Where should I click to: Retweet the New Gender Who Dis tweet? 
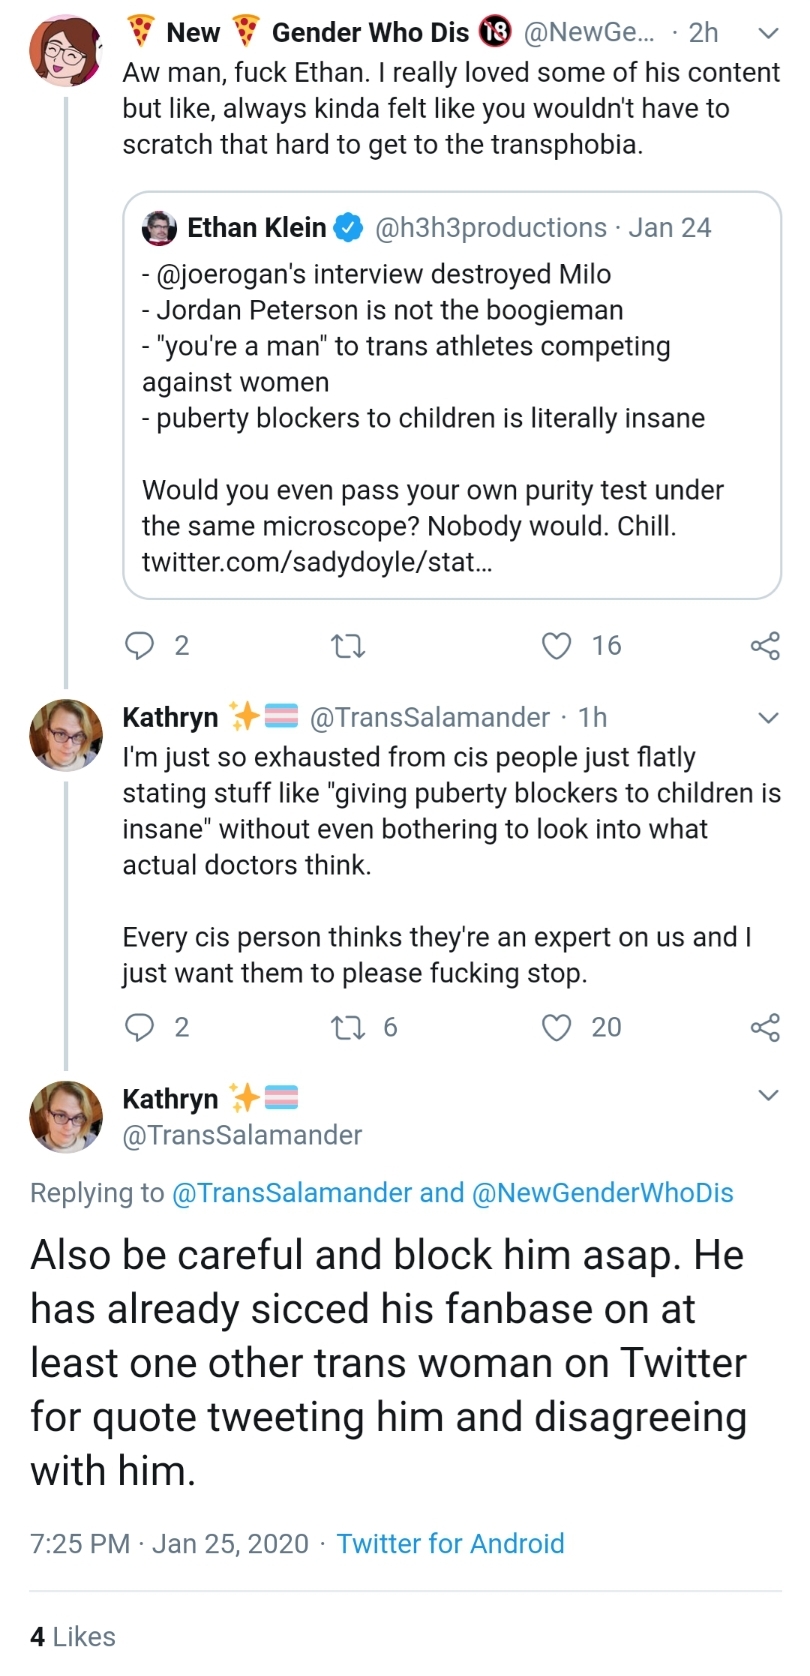click(x=347, y=646)
